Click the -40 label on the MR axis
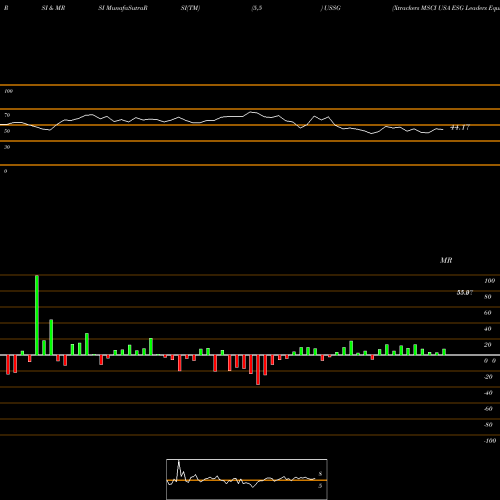This screenshot has height=500, width=500. pyautogui.click(x=488, y=393)
